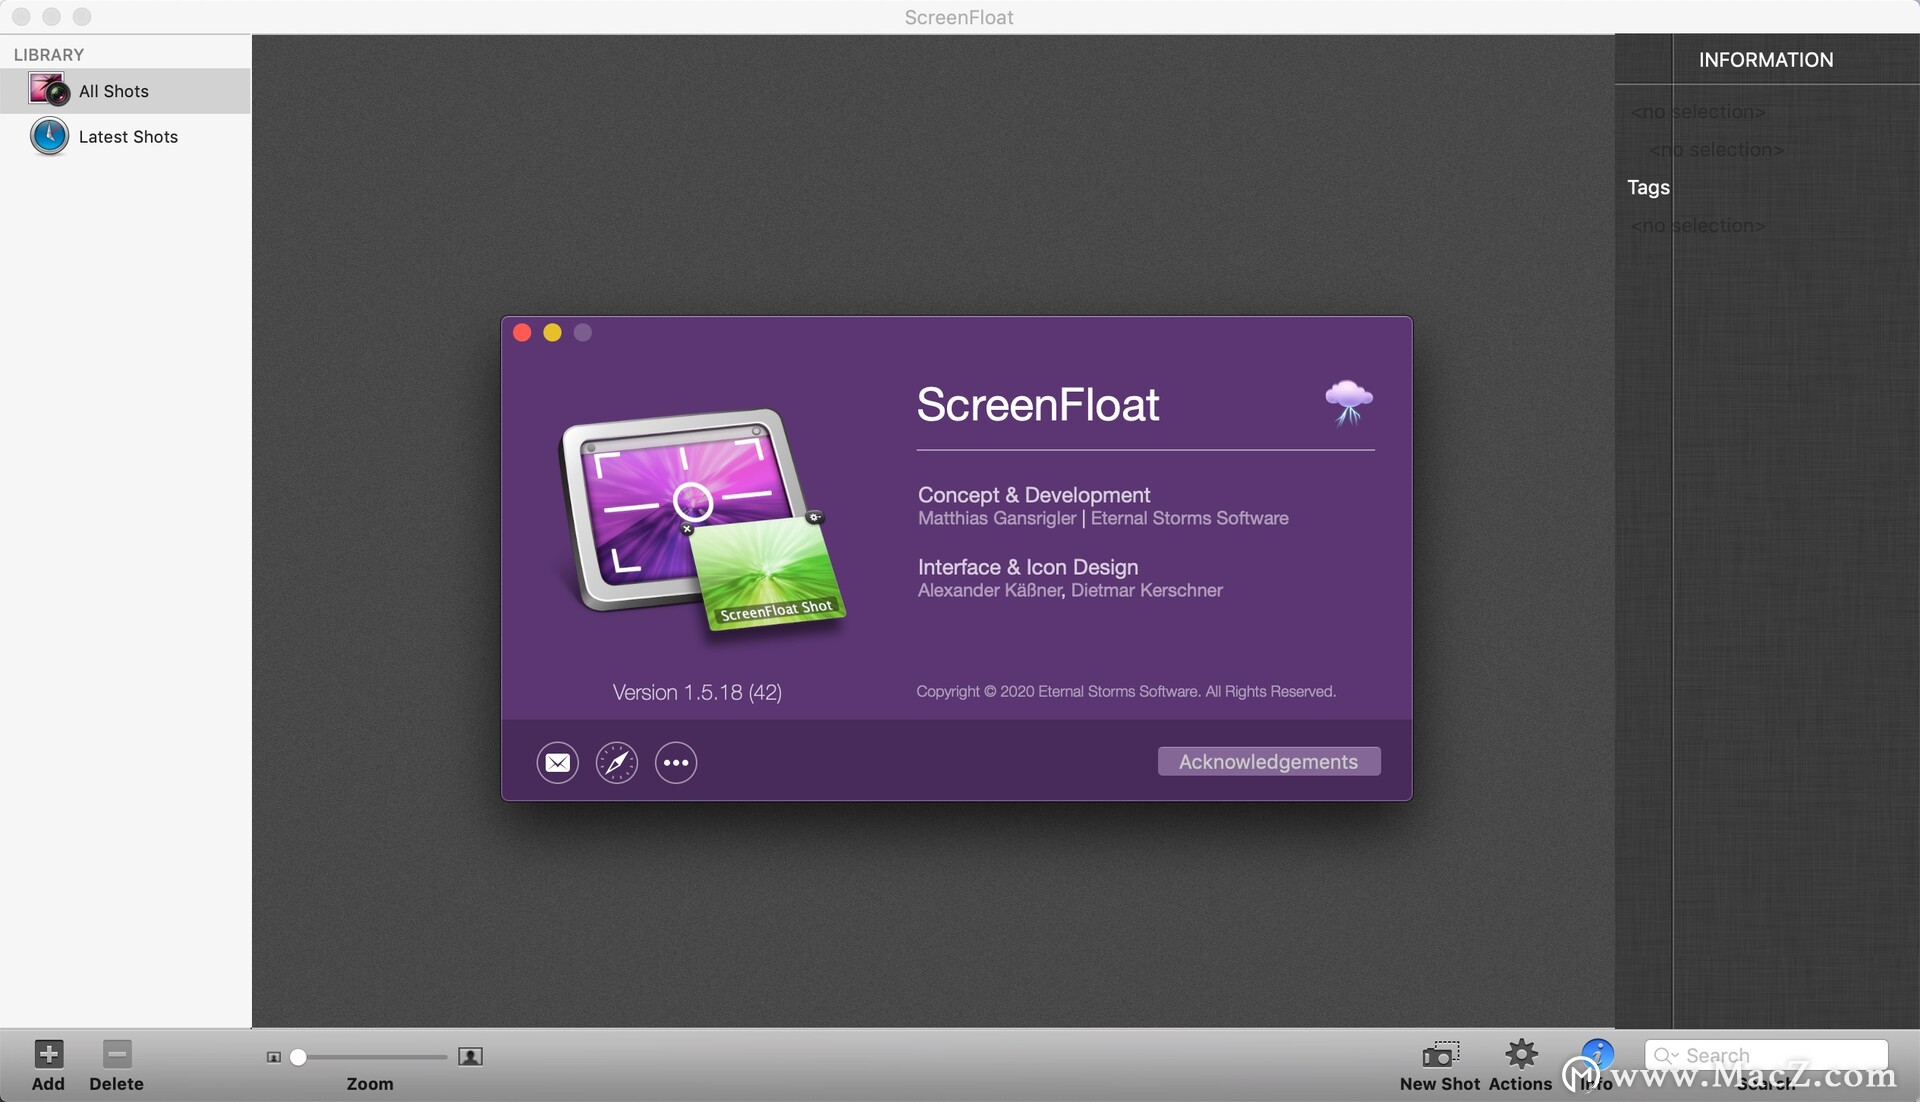Viewport: 1920px width, 1102px height.
Task: Open the Acknowledgements button
Action: click(x=1269, y=762)
